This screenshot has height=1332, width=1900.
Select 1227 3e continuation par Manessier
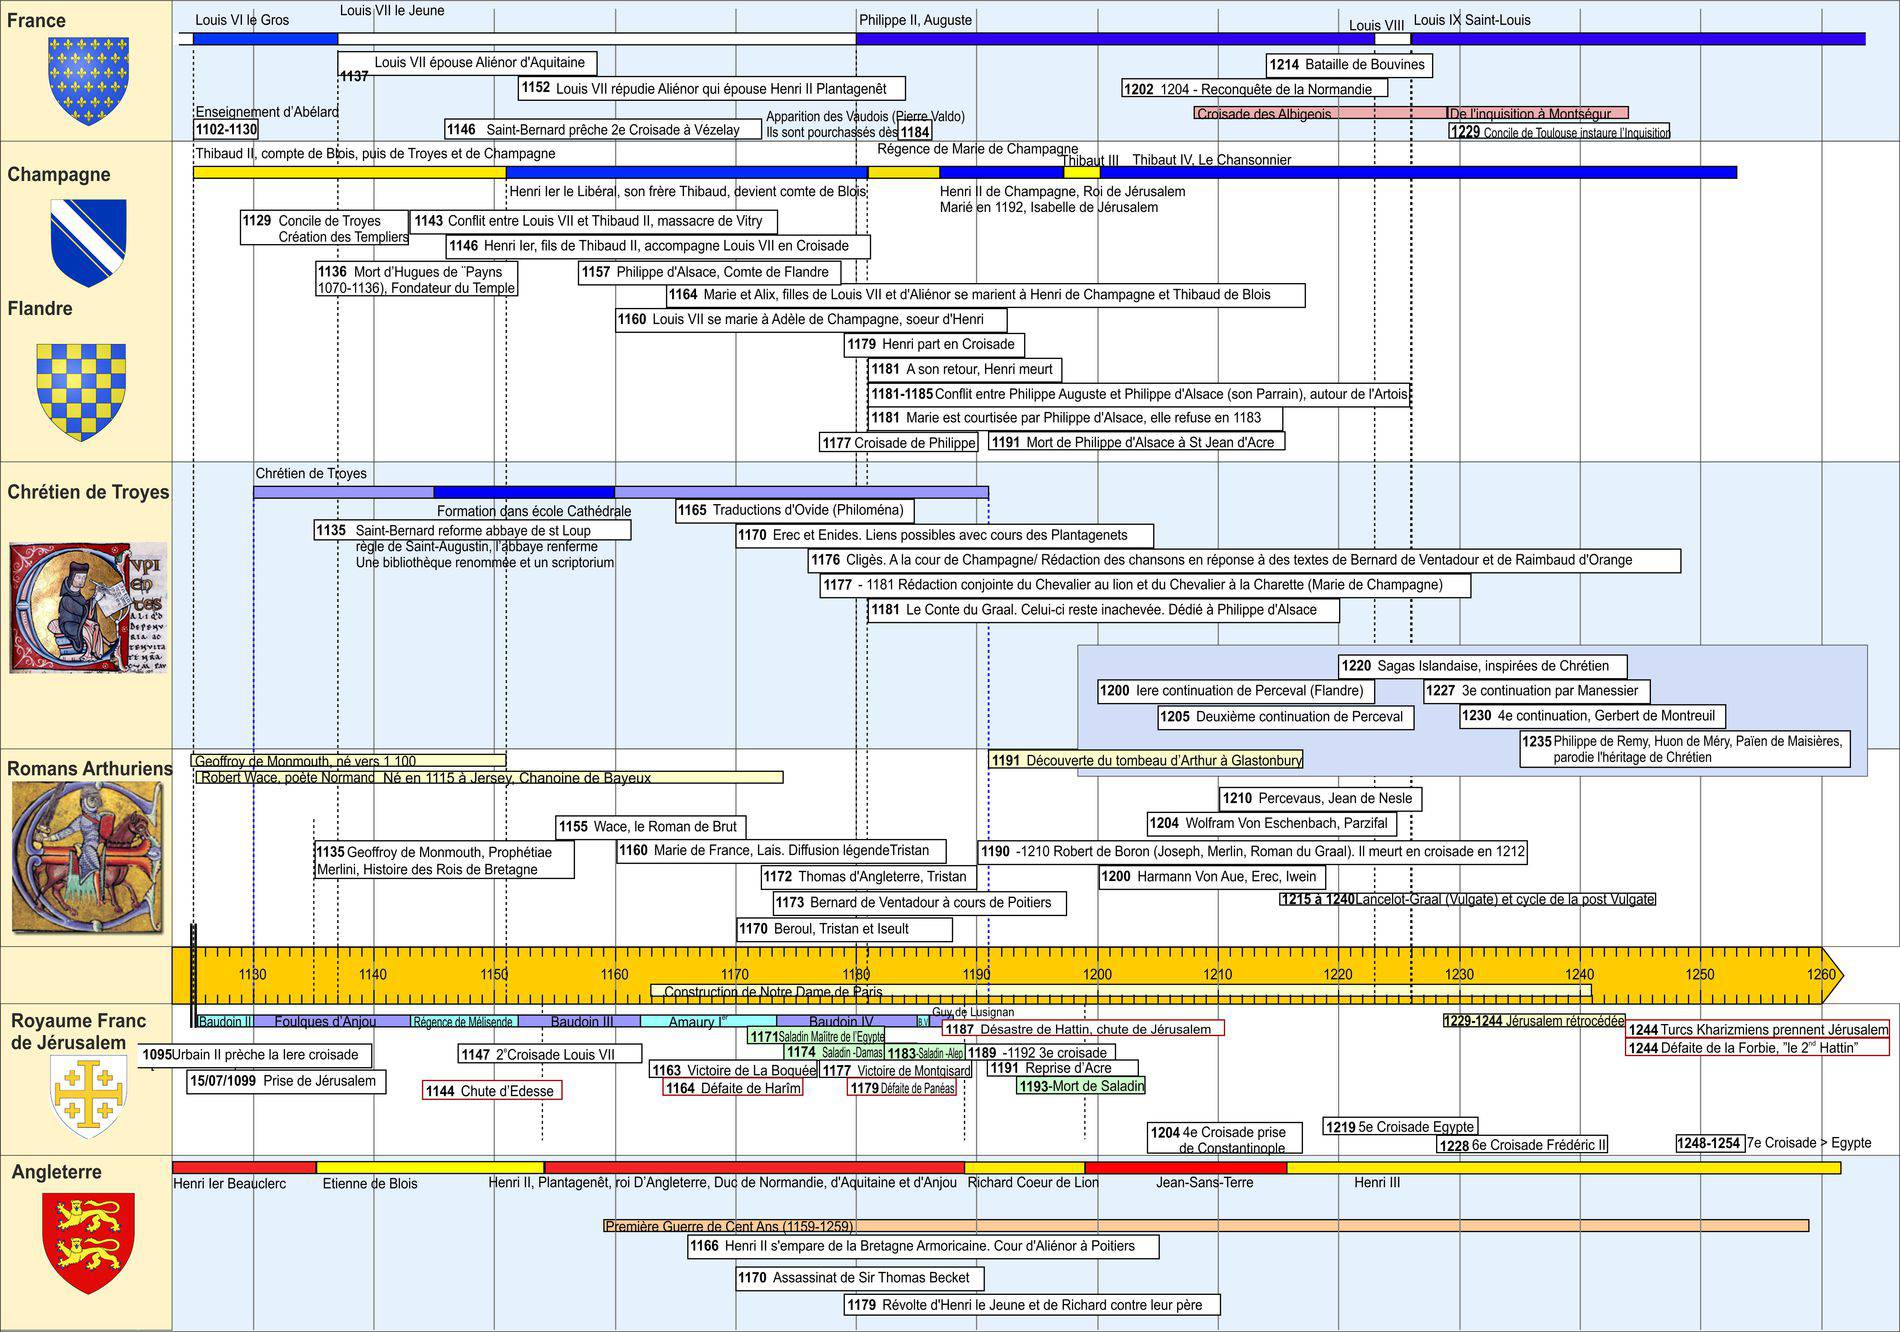1537,691
